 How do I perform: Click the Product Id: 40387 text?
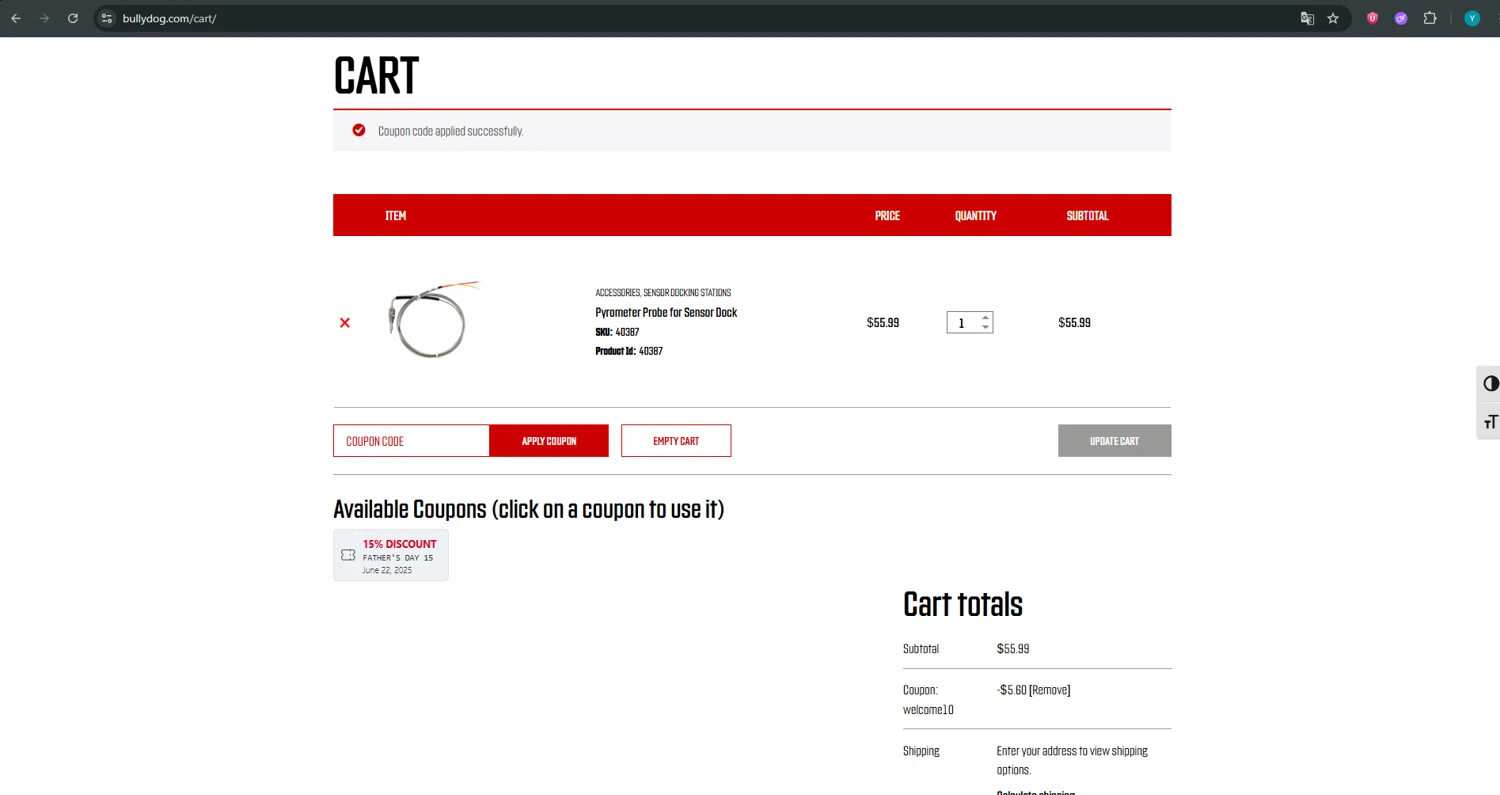click(629, 351)
